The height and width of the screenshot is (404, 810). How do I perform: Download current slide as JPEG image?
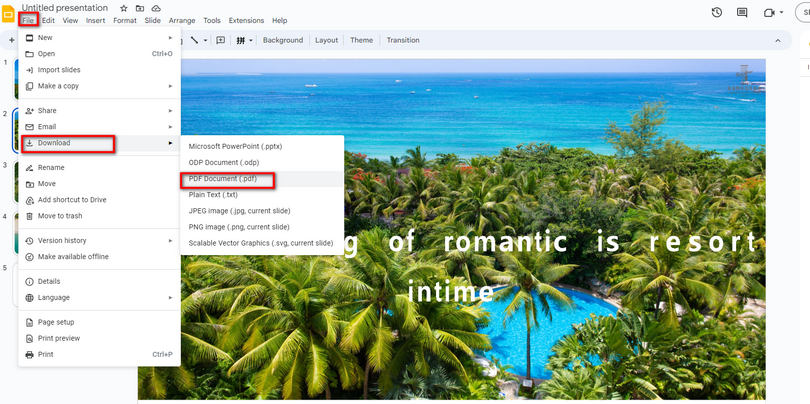tap(262, 211)
